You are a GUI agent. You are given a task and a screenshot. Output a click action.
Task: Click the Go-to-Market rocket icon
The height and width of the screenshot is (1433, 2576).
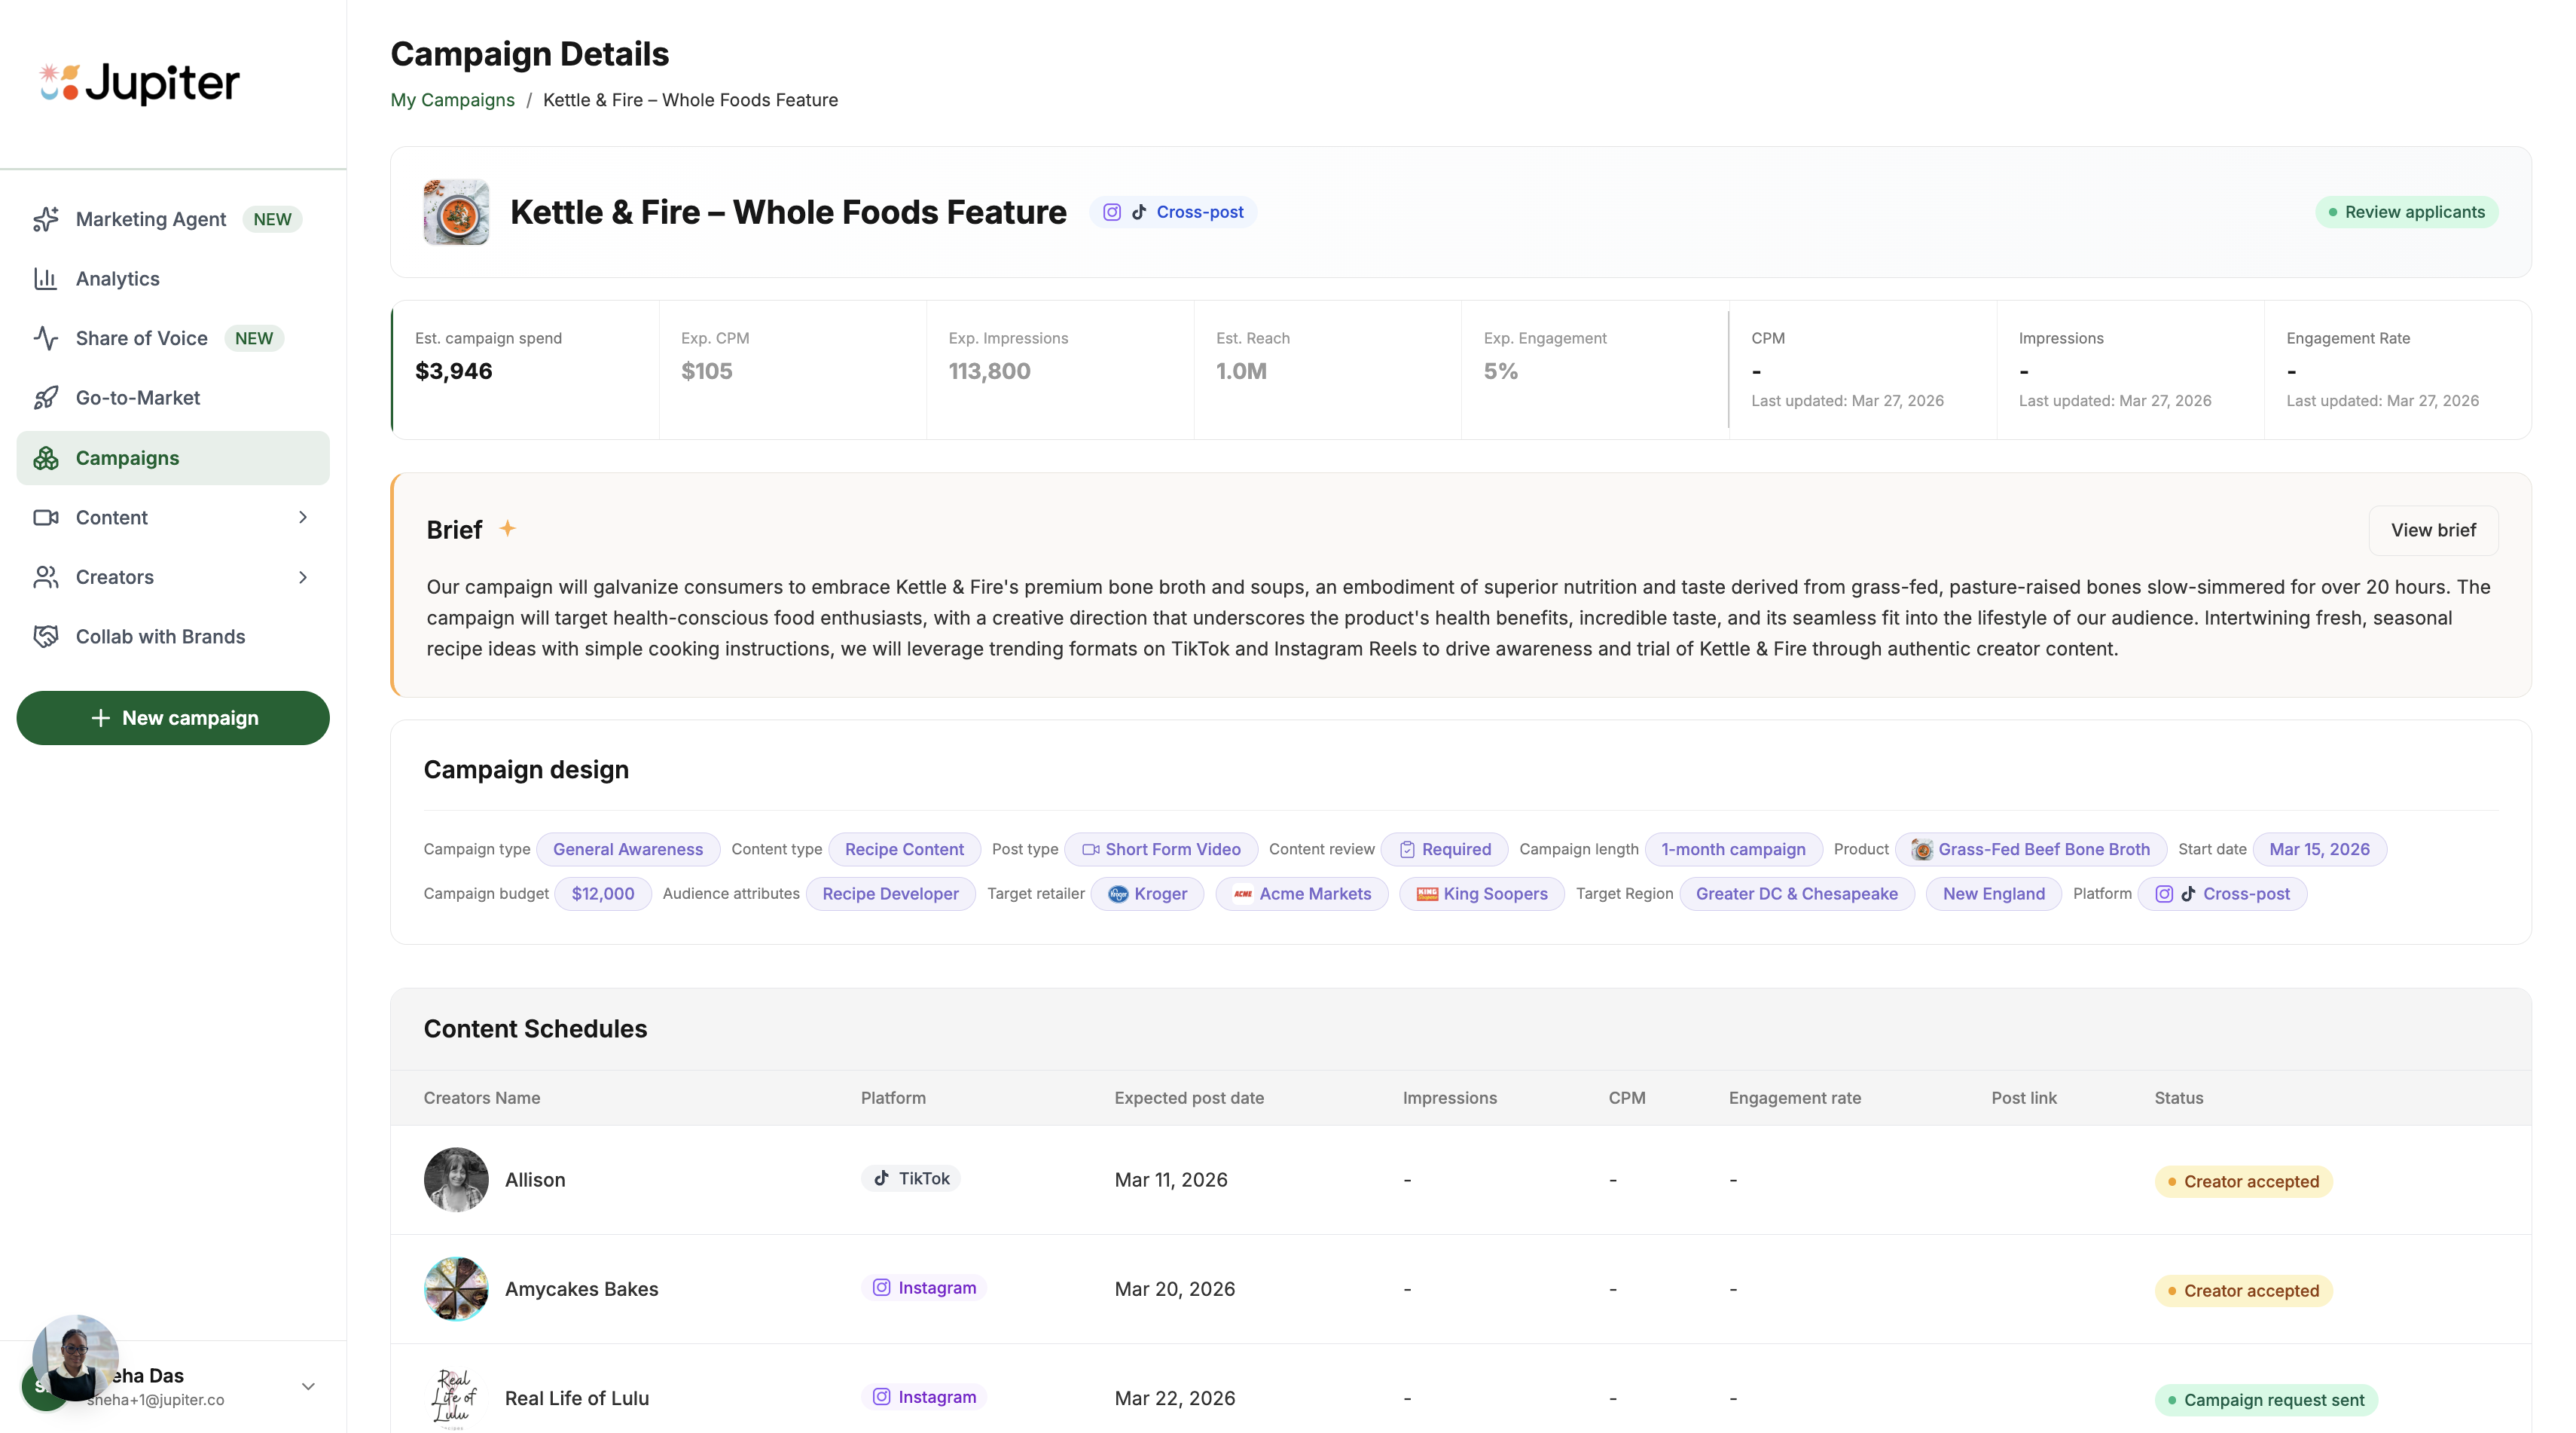[46, 398]
